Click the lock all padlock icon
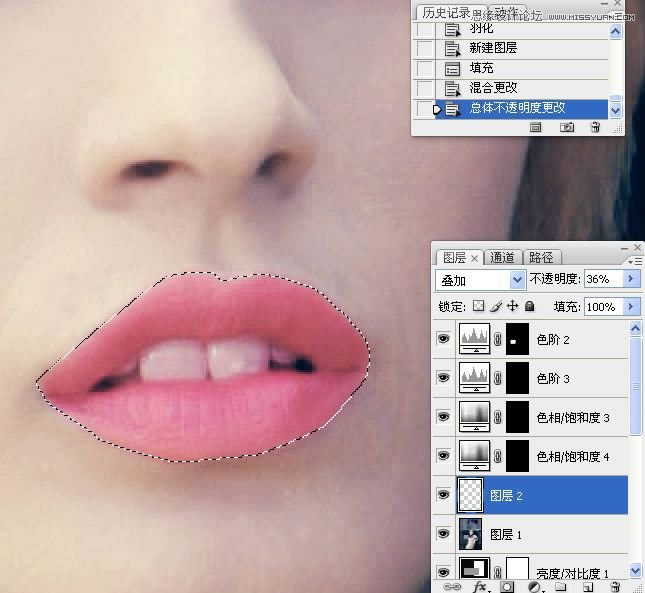 [529, 306]
